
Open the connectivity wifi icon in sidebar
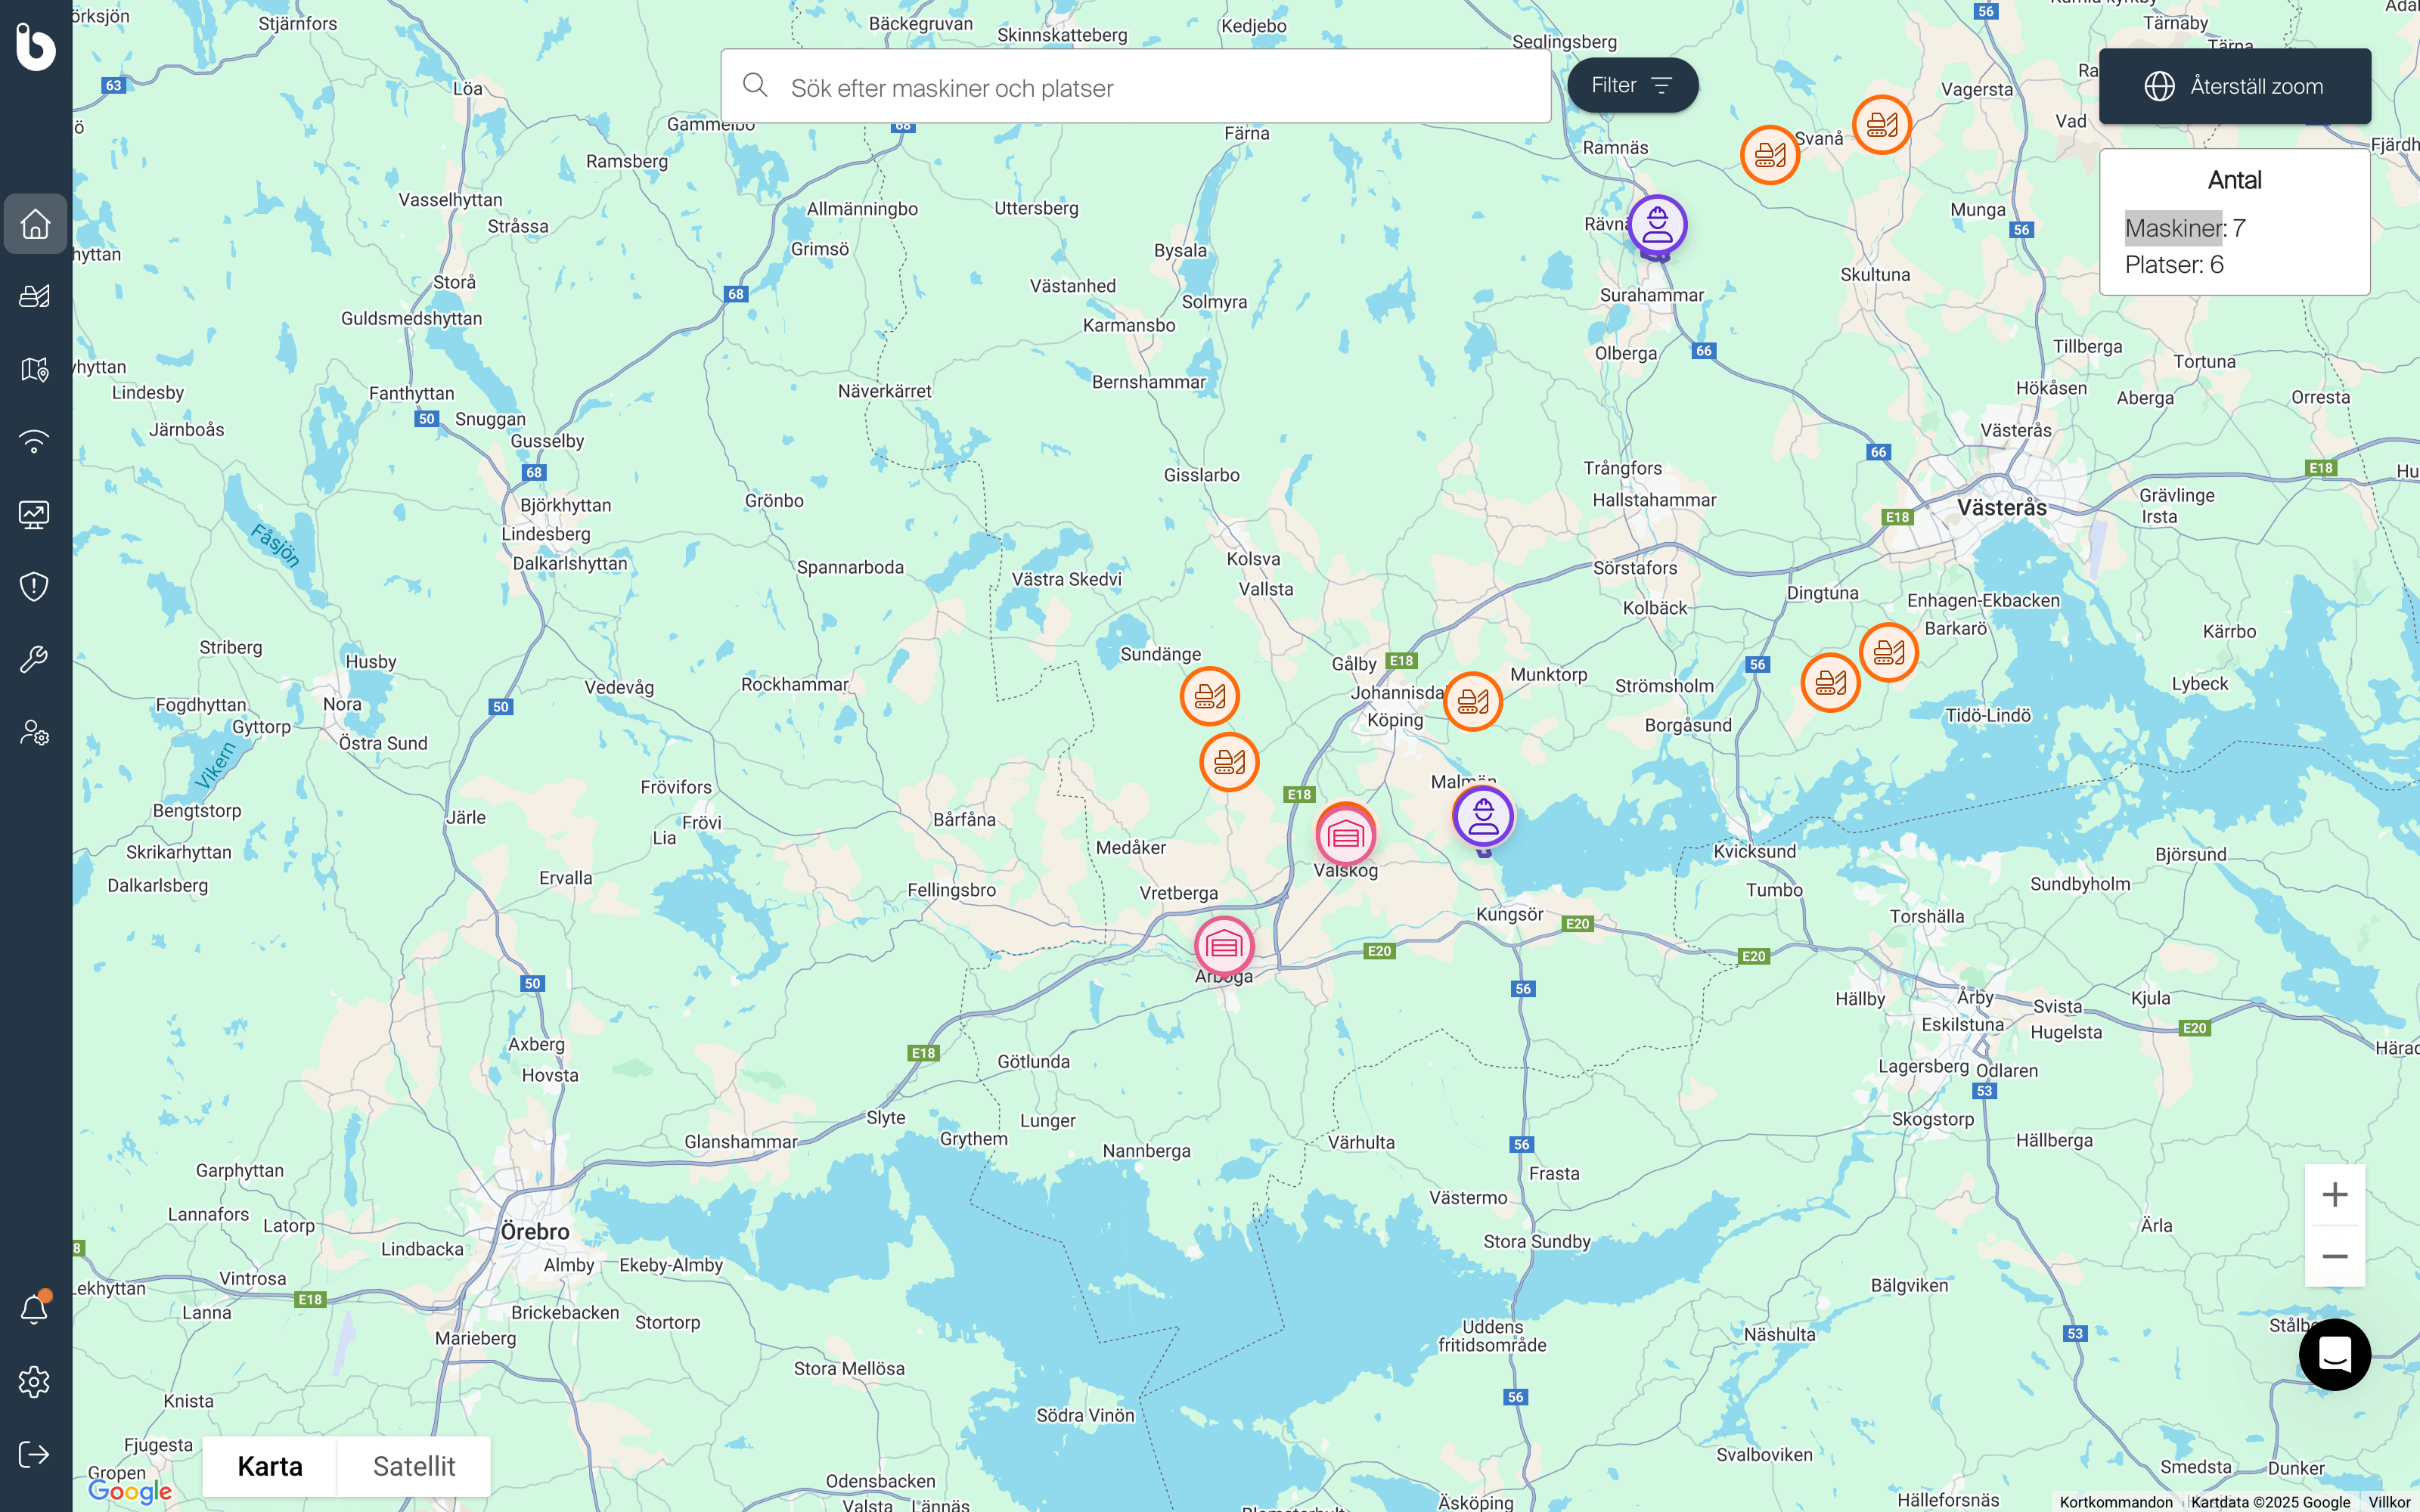point(35,441)
